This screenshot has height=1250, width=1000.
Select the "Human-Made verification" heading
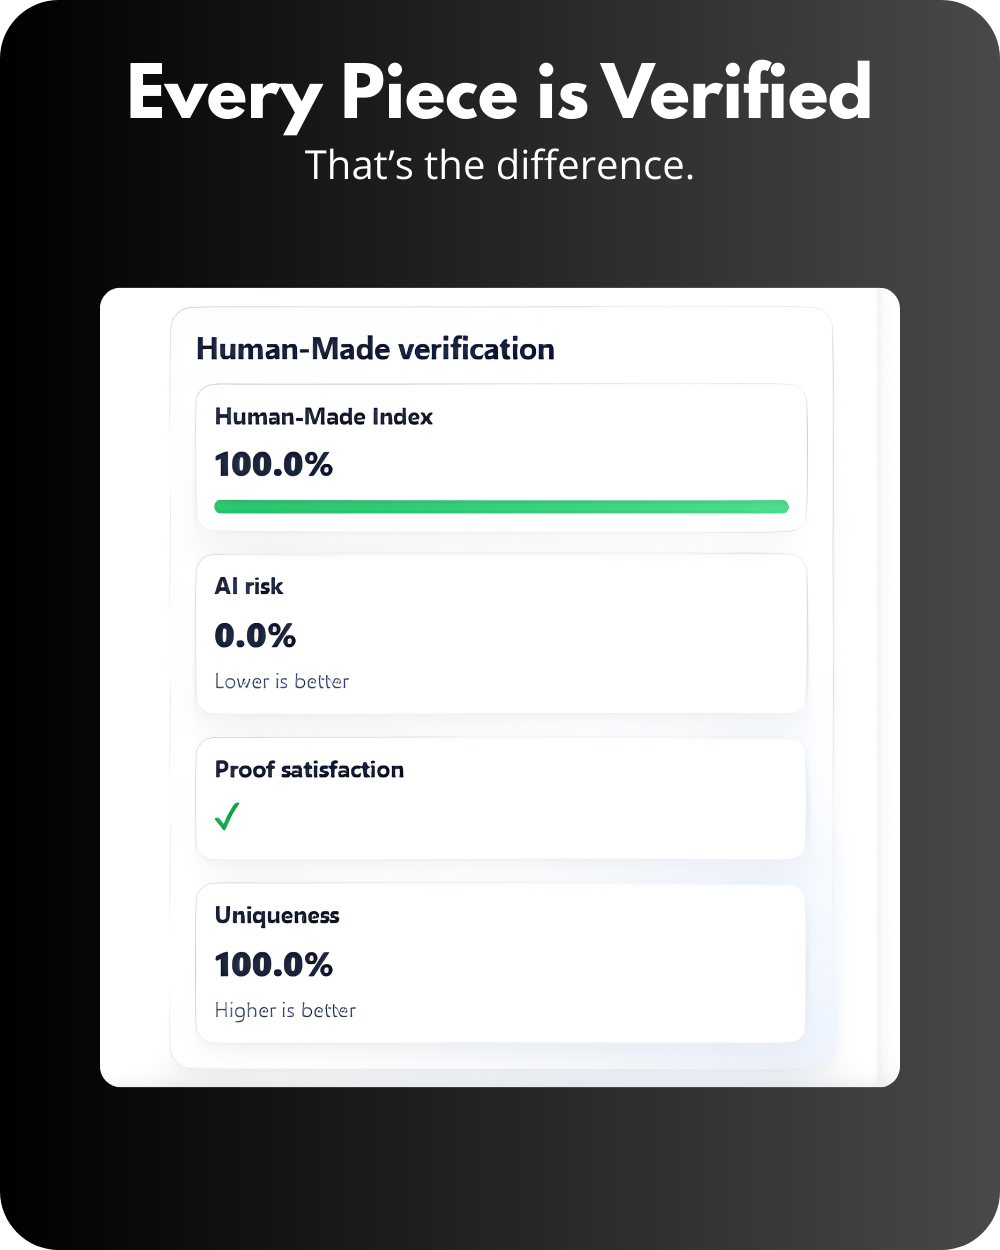point(375,349)
